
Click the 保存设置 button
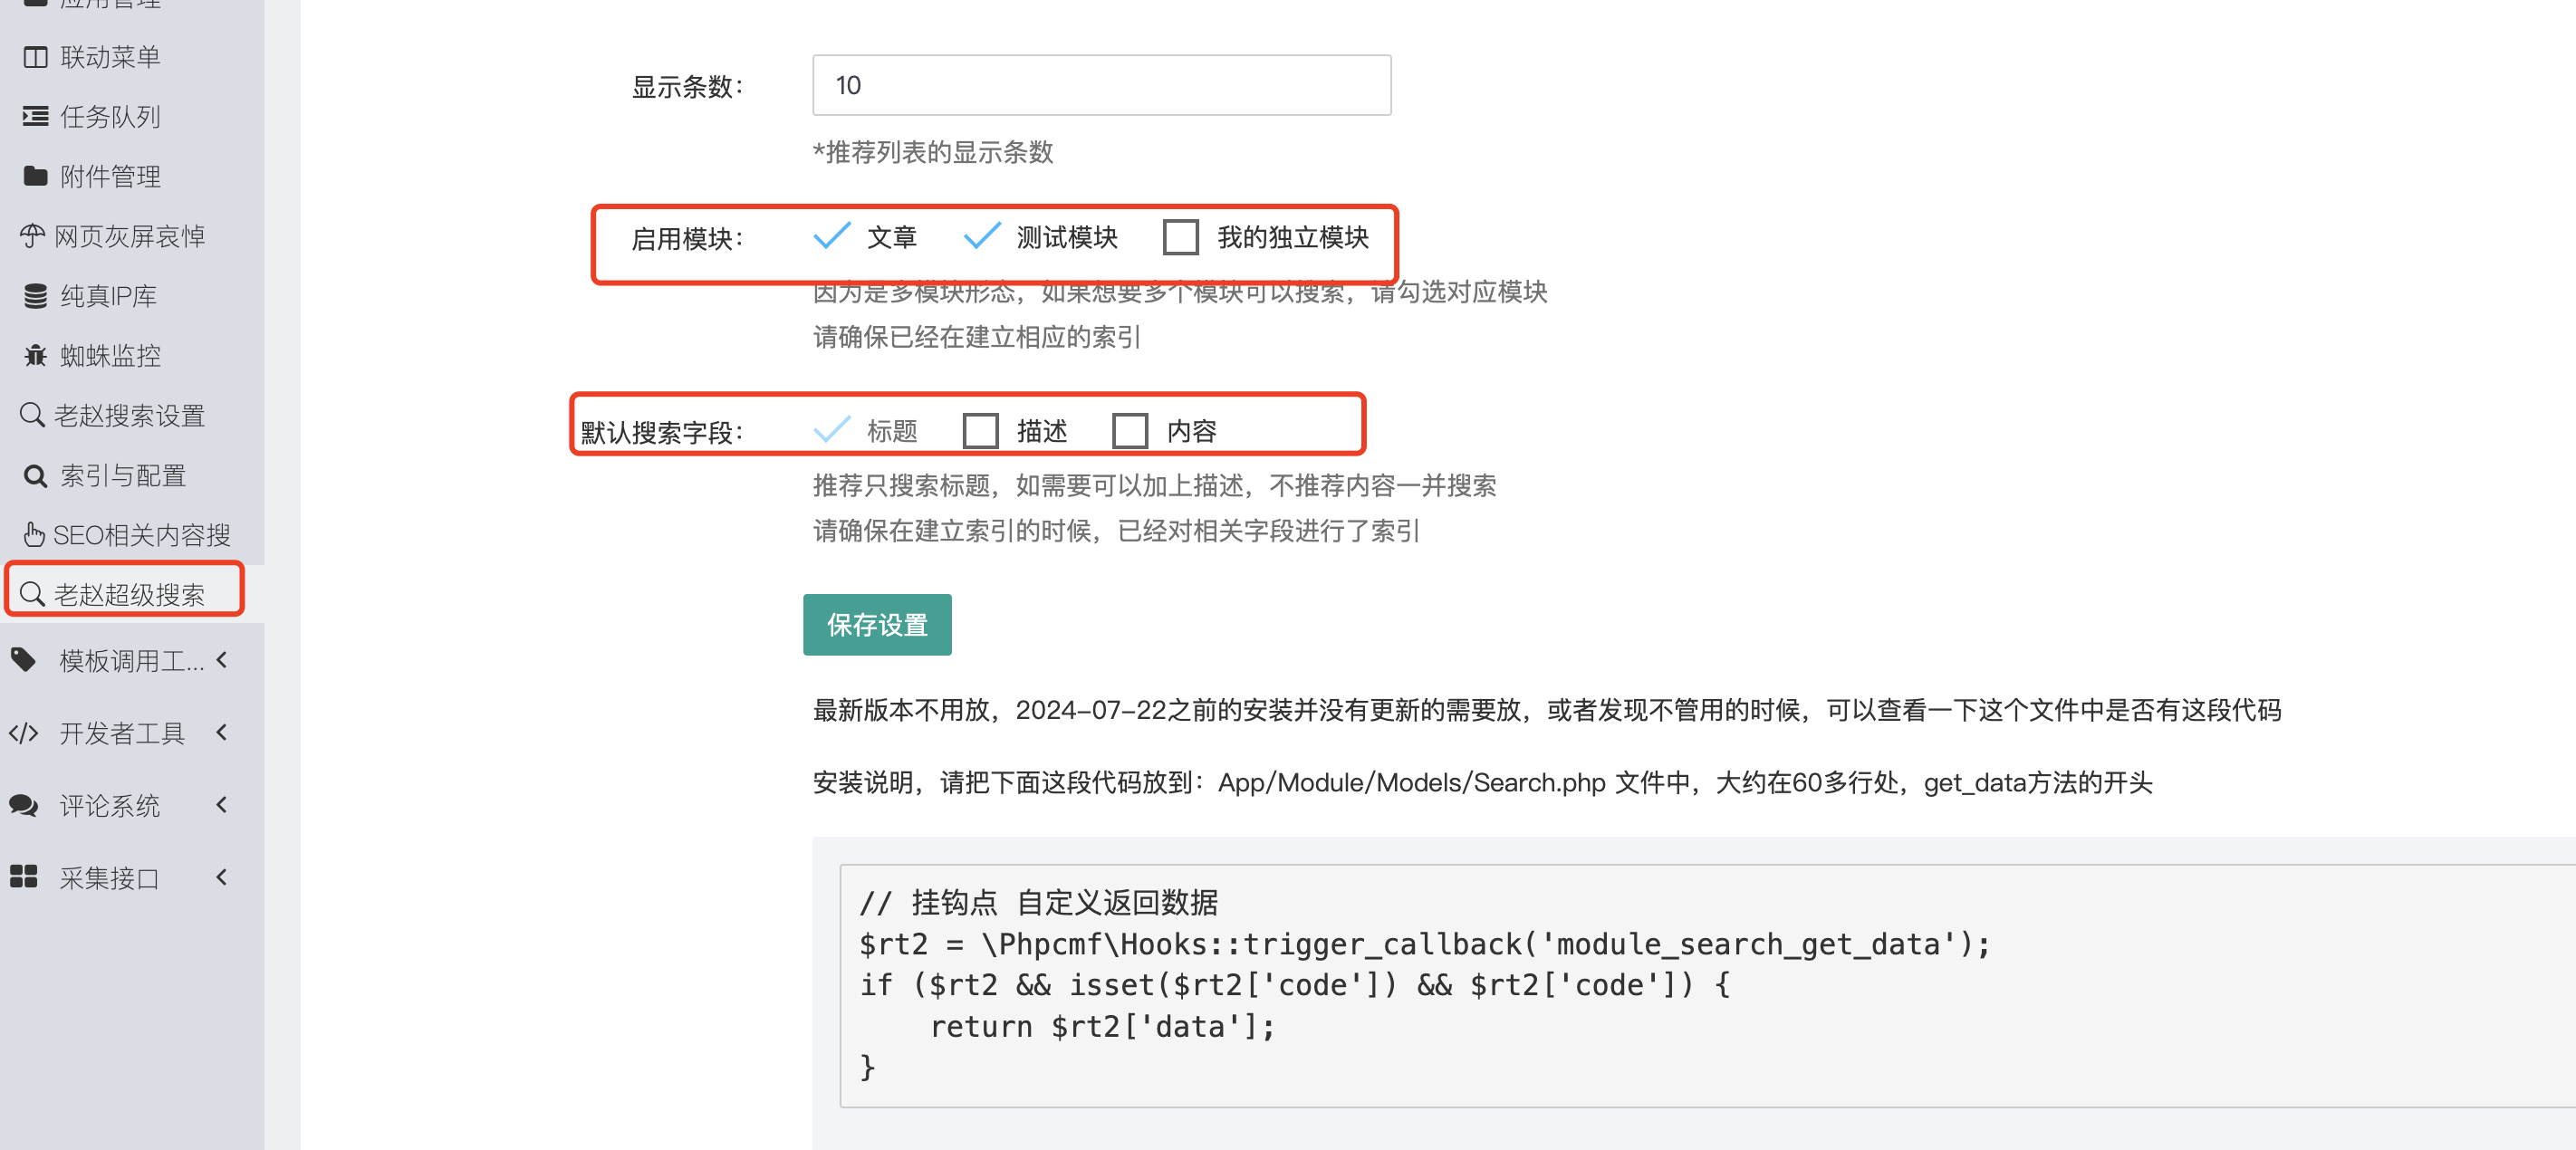coord(877,625)
